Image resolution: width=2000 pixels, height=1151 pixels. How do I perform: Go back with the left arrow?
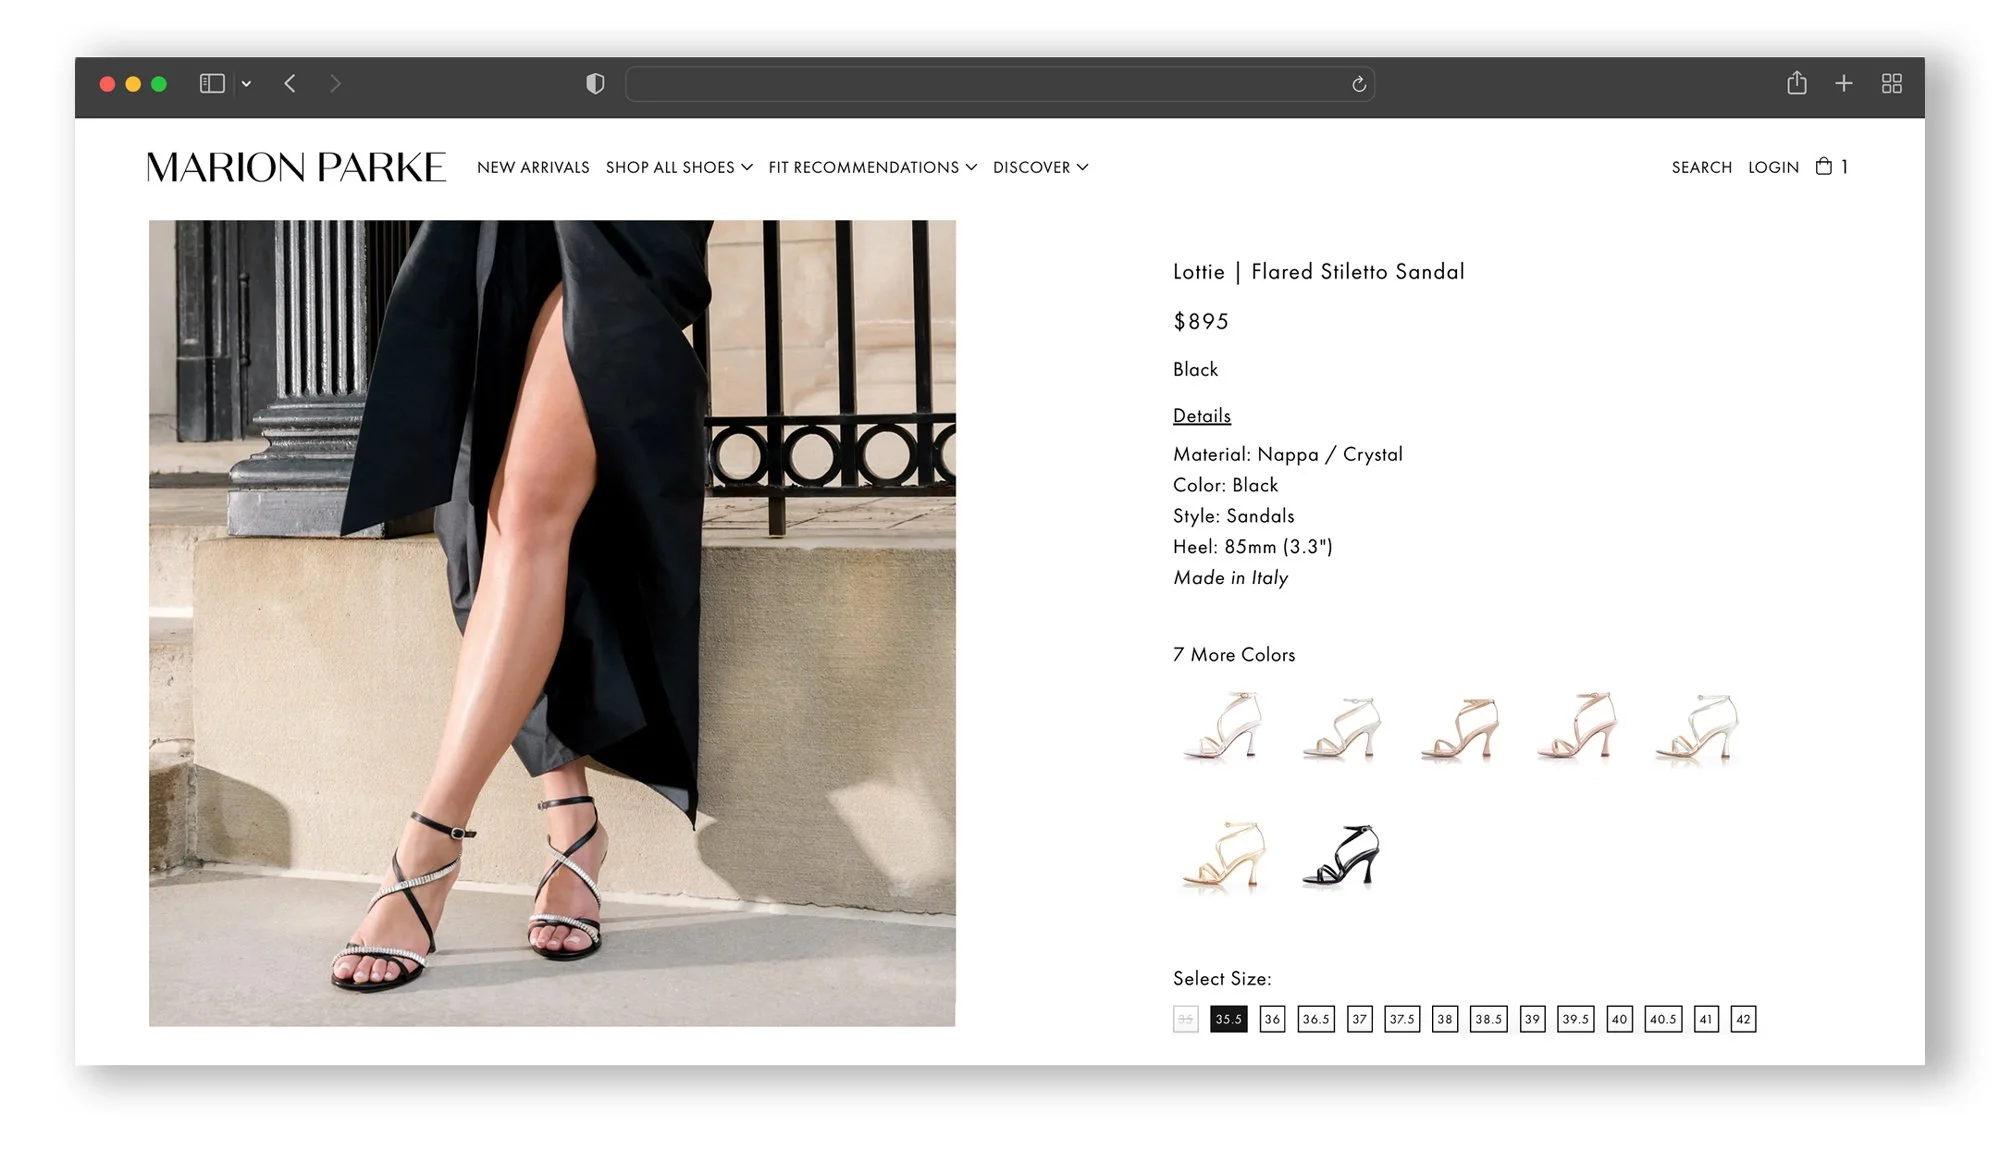(x=290, y=84)
